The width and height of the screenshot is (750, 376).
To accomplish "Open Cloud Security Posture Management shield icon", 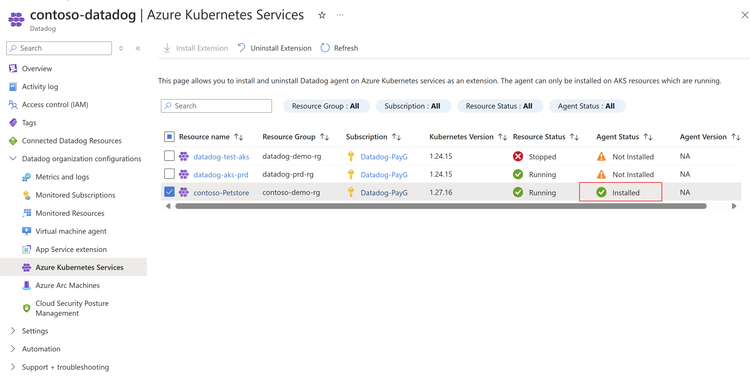I will pos(27,308).
